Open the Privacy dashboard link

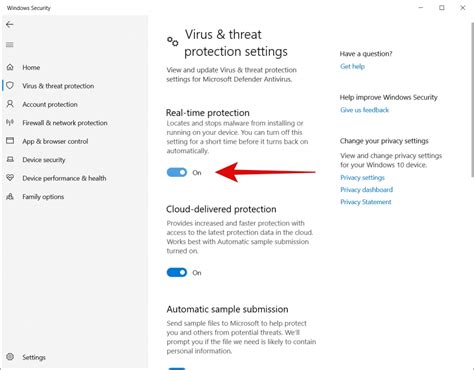tap(366, 190)
